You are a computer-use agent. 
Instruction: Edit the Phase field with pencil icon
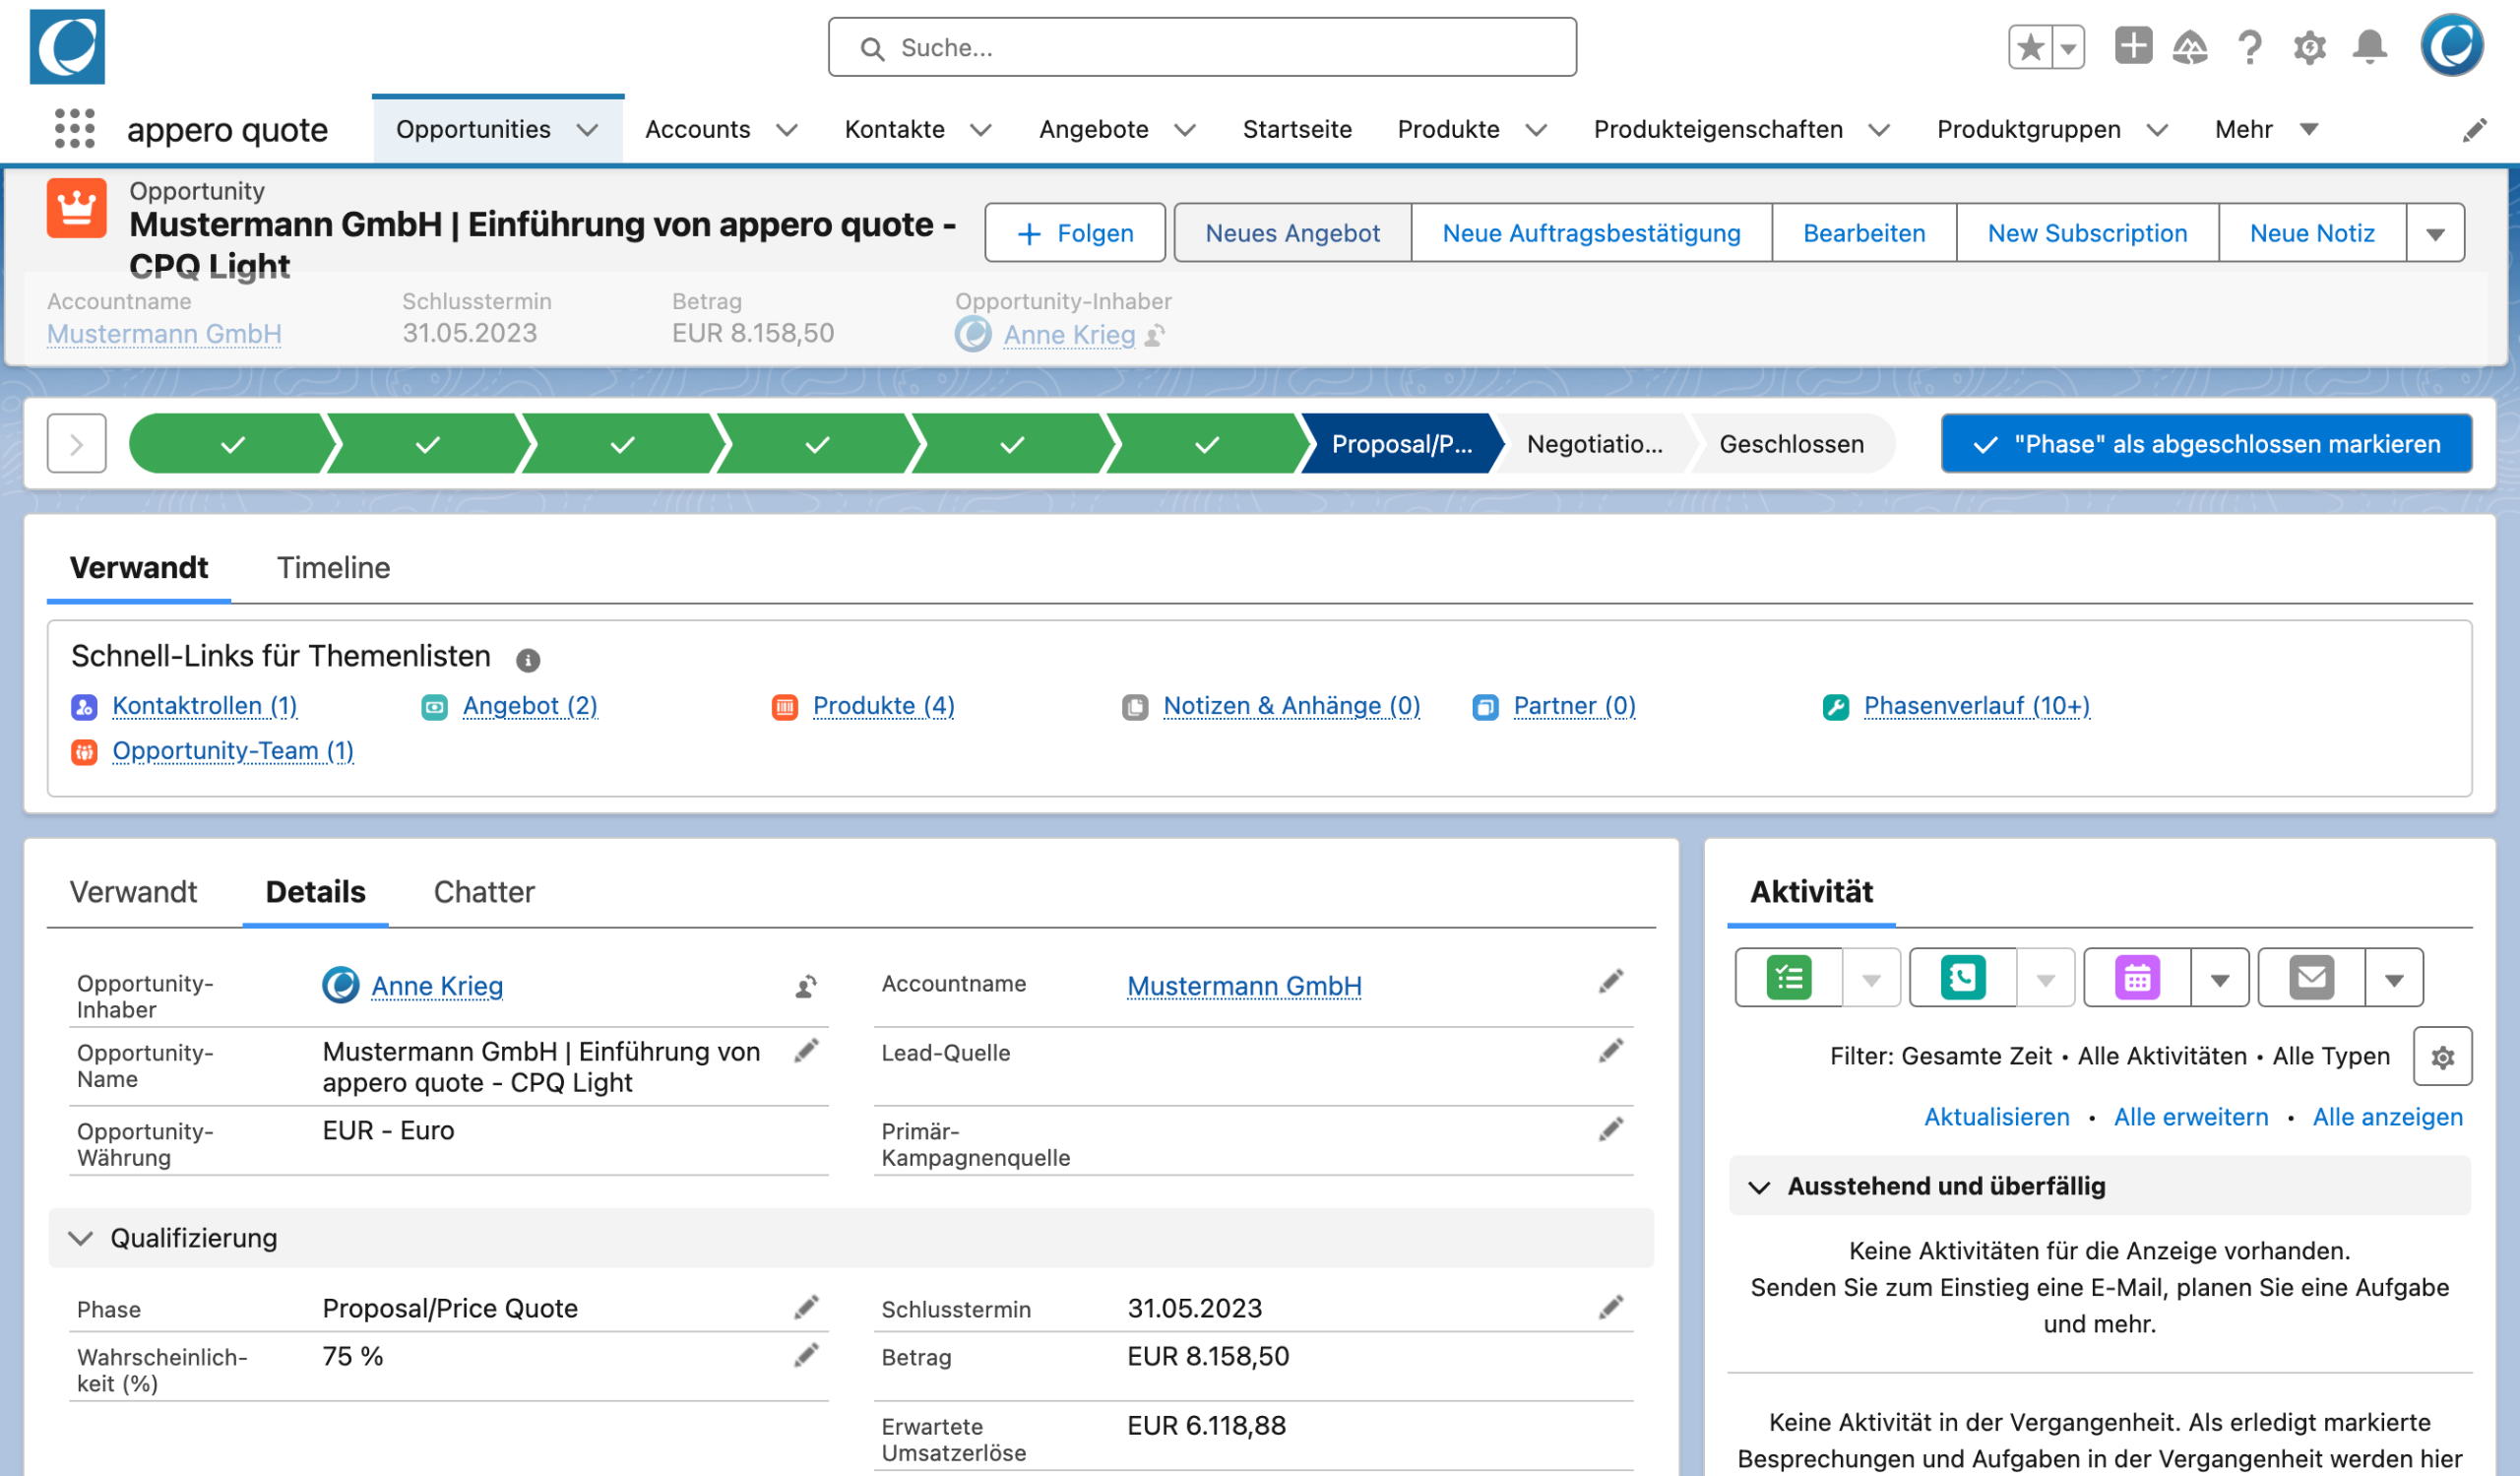[x=806, y=1307]
